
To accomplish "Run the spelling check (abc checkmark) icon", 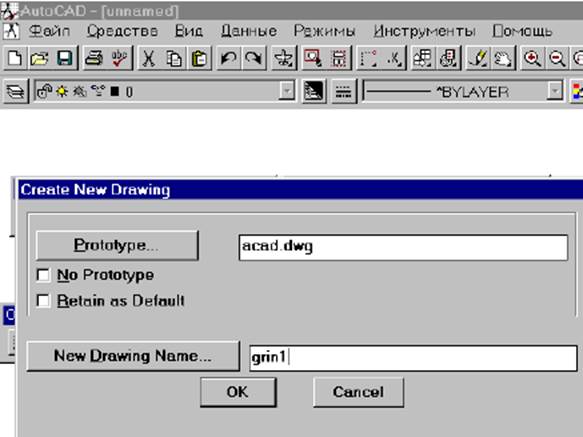I will point(119,58).
